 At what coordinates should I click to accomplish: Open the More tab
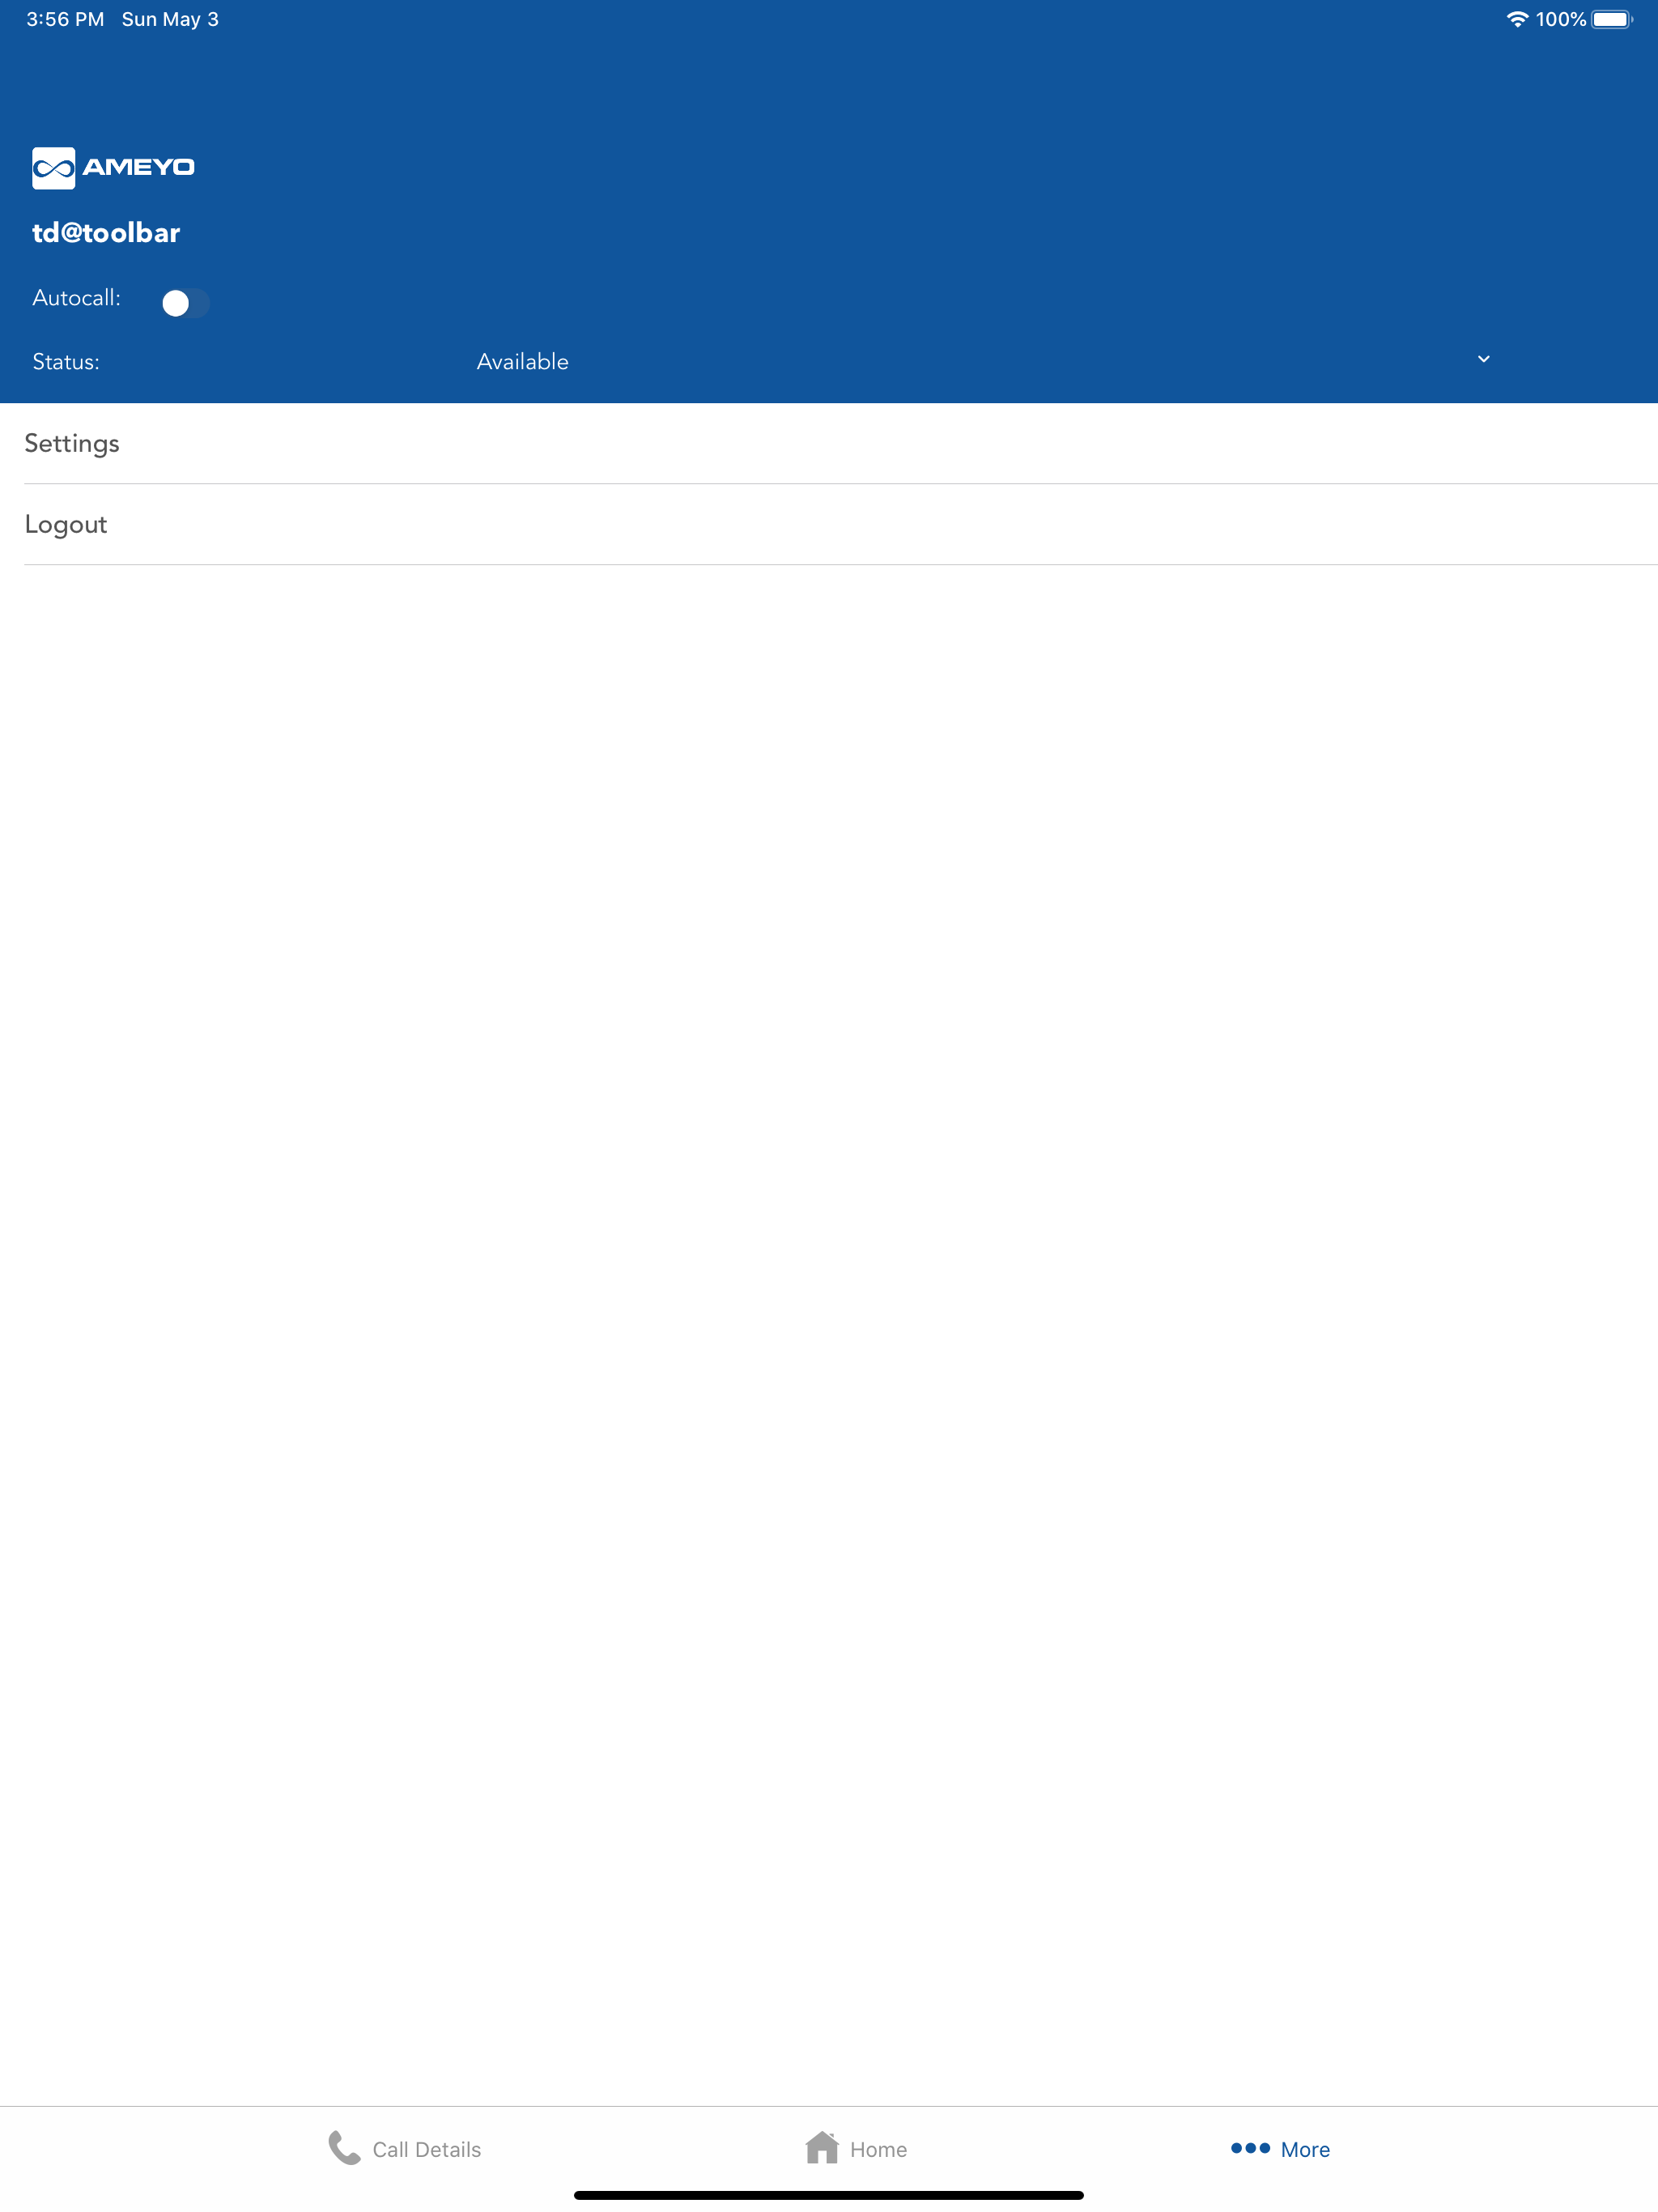(1280, 2148)
